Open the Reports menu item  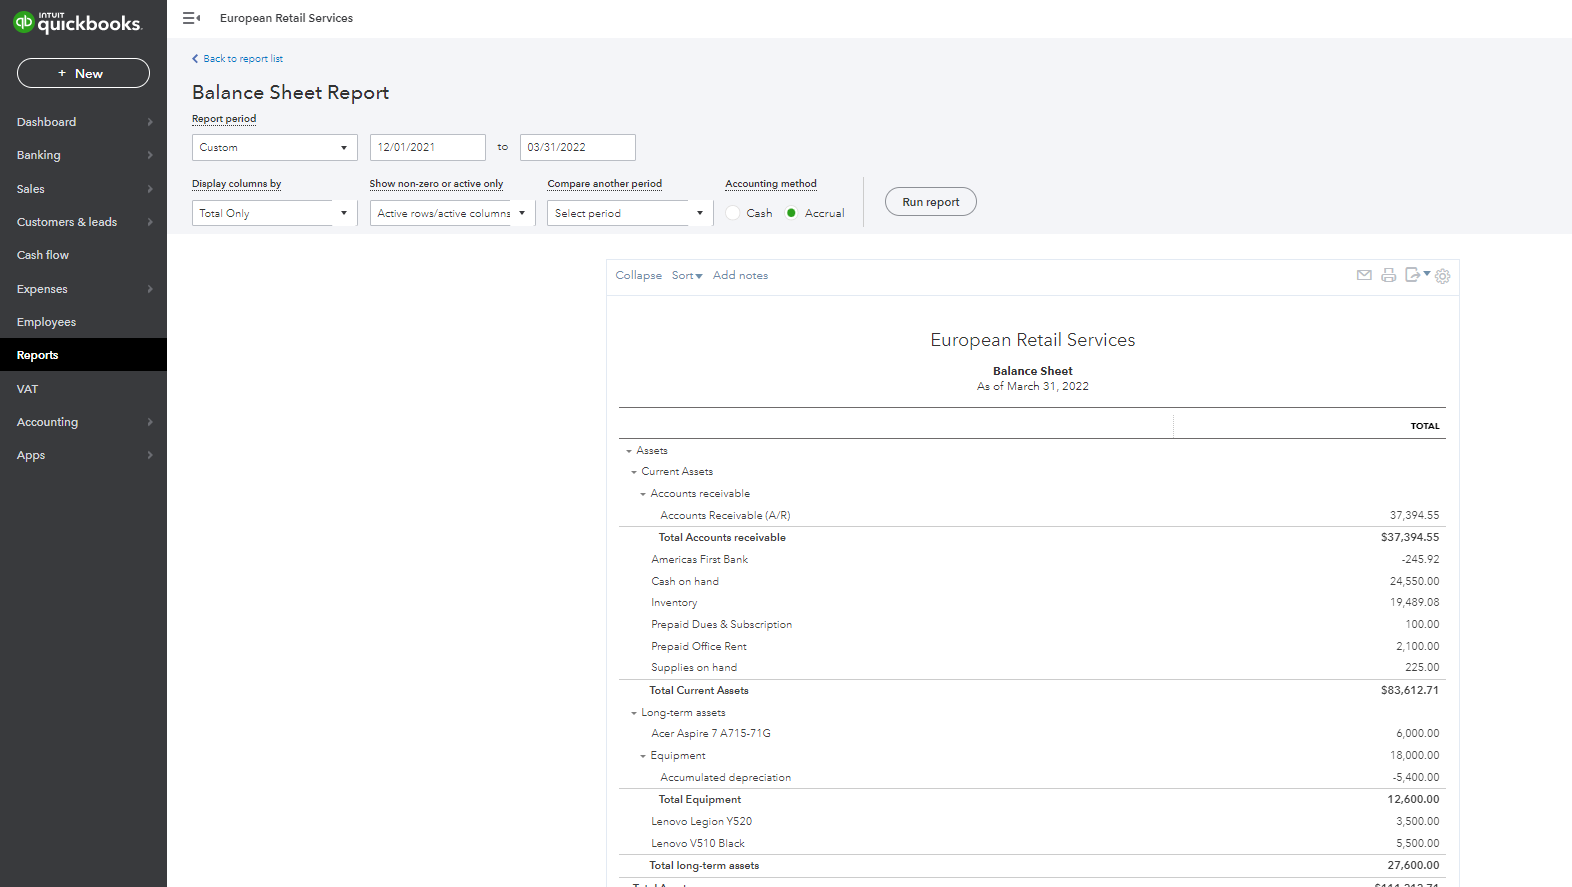pyautogui.click(x=38, y=355)
